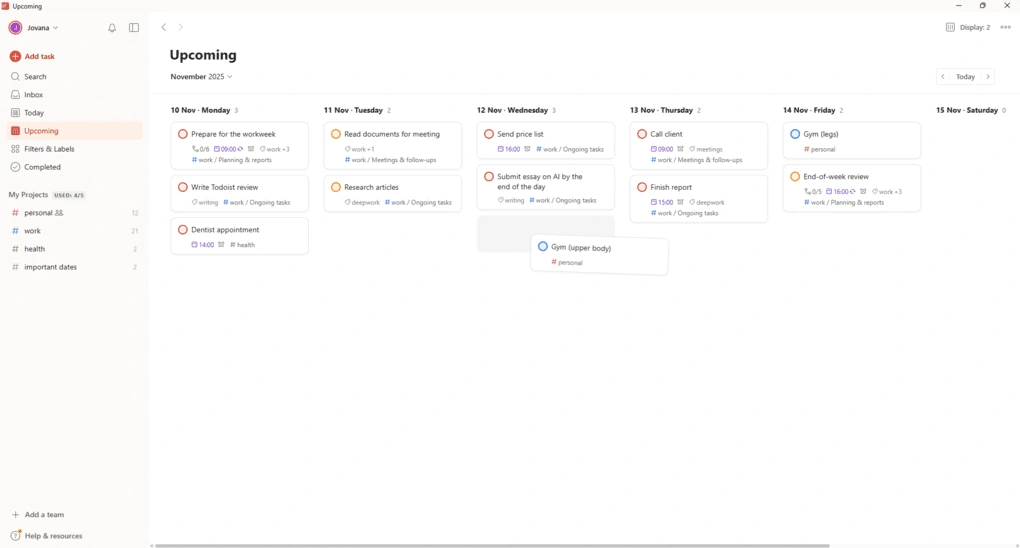Image resolution: width=1020 pixels, height=548 pixels.
Task: Open Help & resources
Action: pyautogui.click(x=53, y=536)
